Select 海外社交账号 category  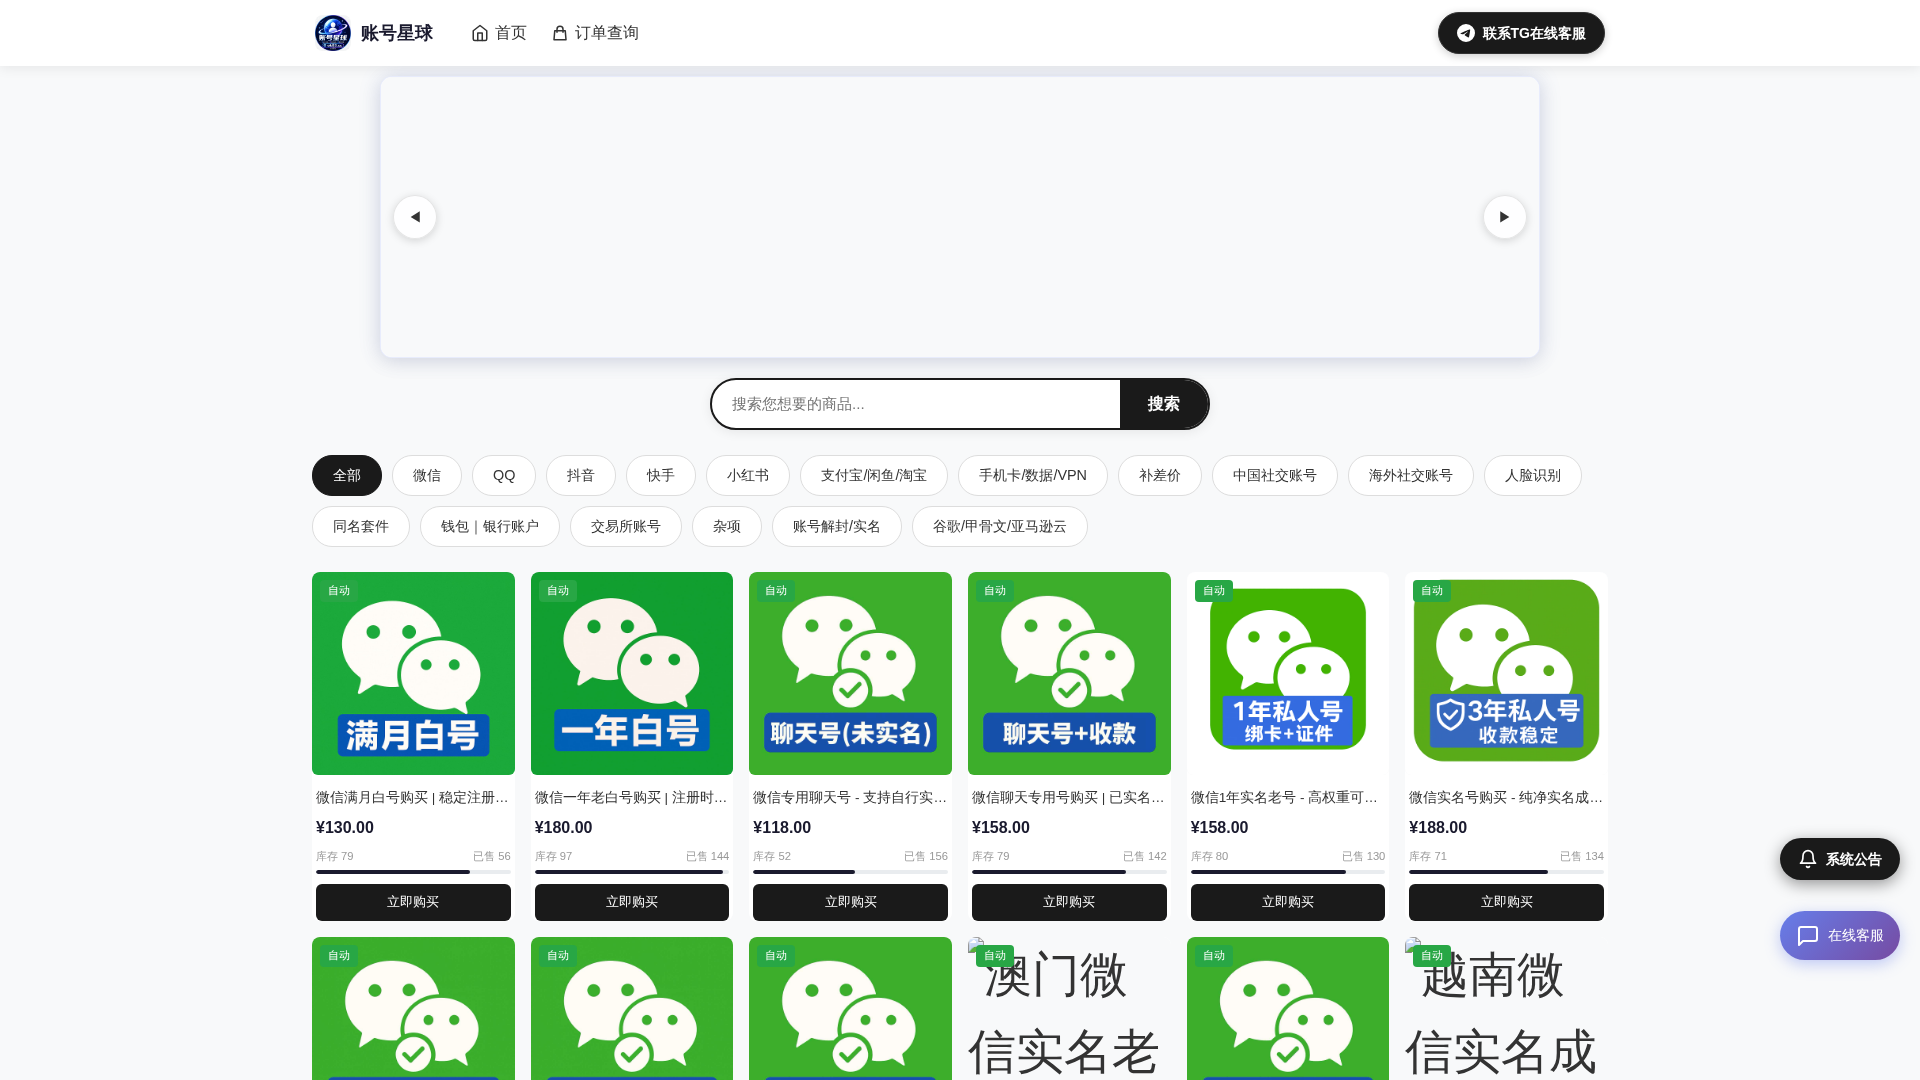[x=1411, y=476]
